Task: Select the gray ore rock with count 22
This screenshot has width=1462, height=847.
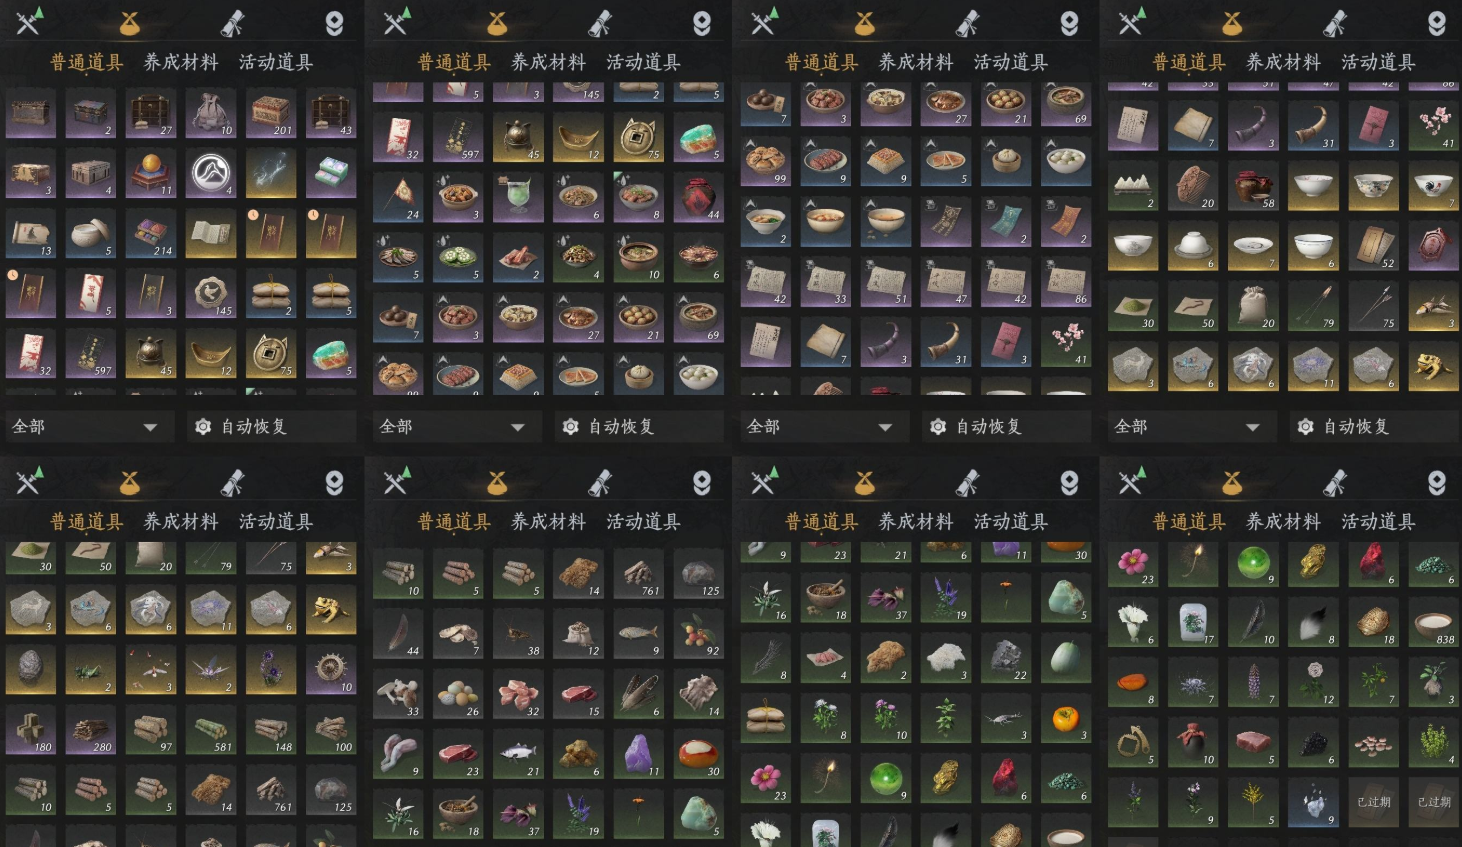Action: [1006, 658]
